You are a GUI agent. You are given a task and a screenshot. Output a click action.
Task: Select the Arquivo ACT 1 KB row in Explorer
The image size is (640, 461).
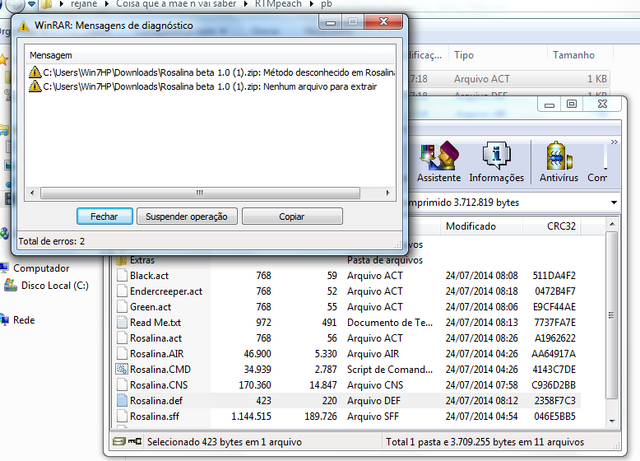[508, 79]
